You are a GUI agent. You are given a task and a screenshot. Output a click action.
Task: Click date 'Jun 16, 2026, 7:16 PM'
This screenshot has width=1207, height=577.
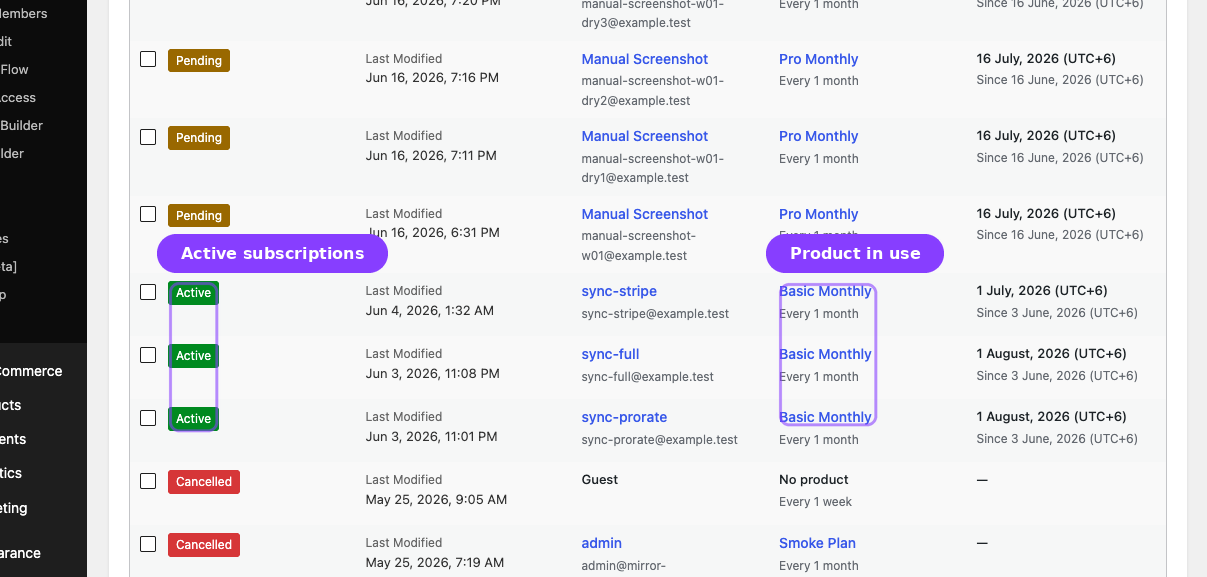pyautogui.click(x=432, y=78)
